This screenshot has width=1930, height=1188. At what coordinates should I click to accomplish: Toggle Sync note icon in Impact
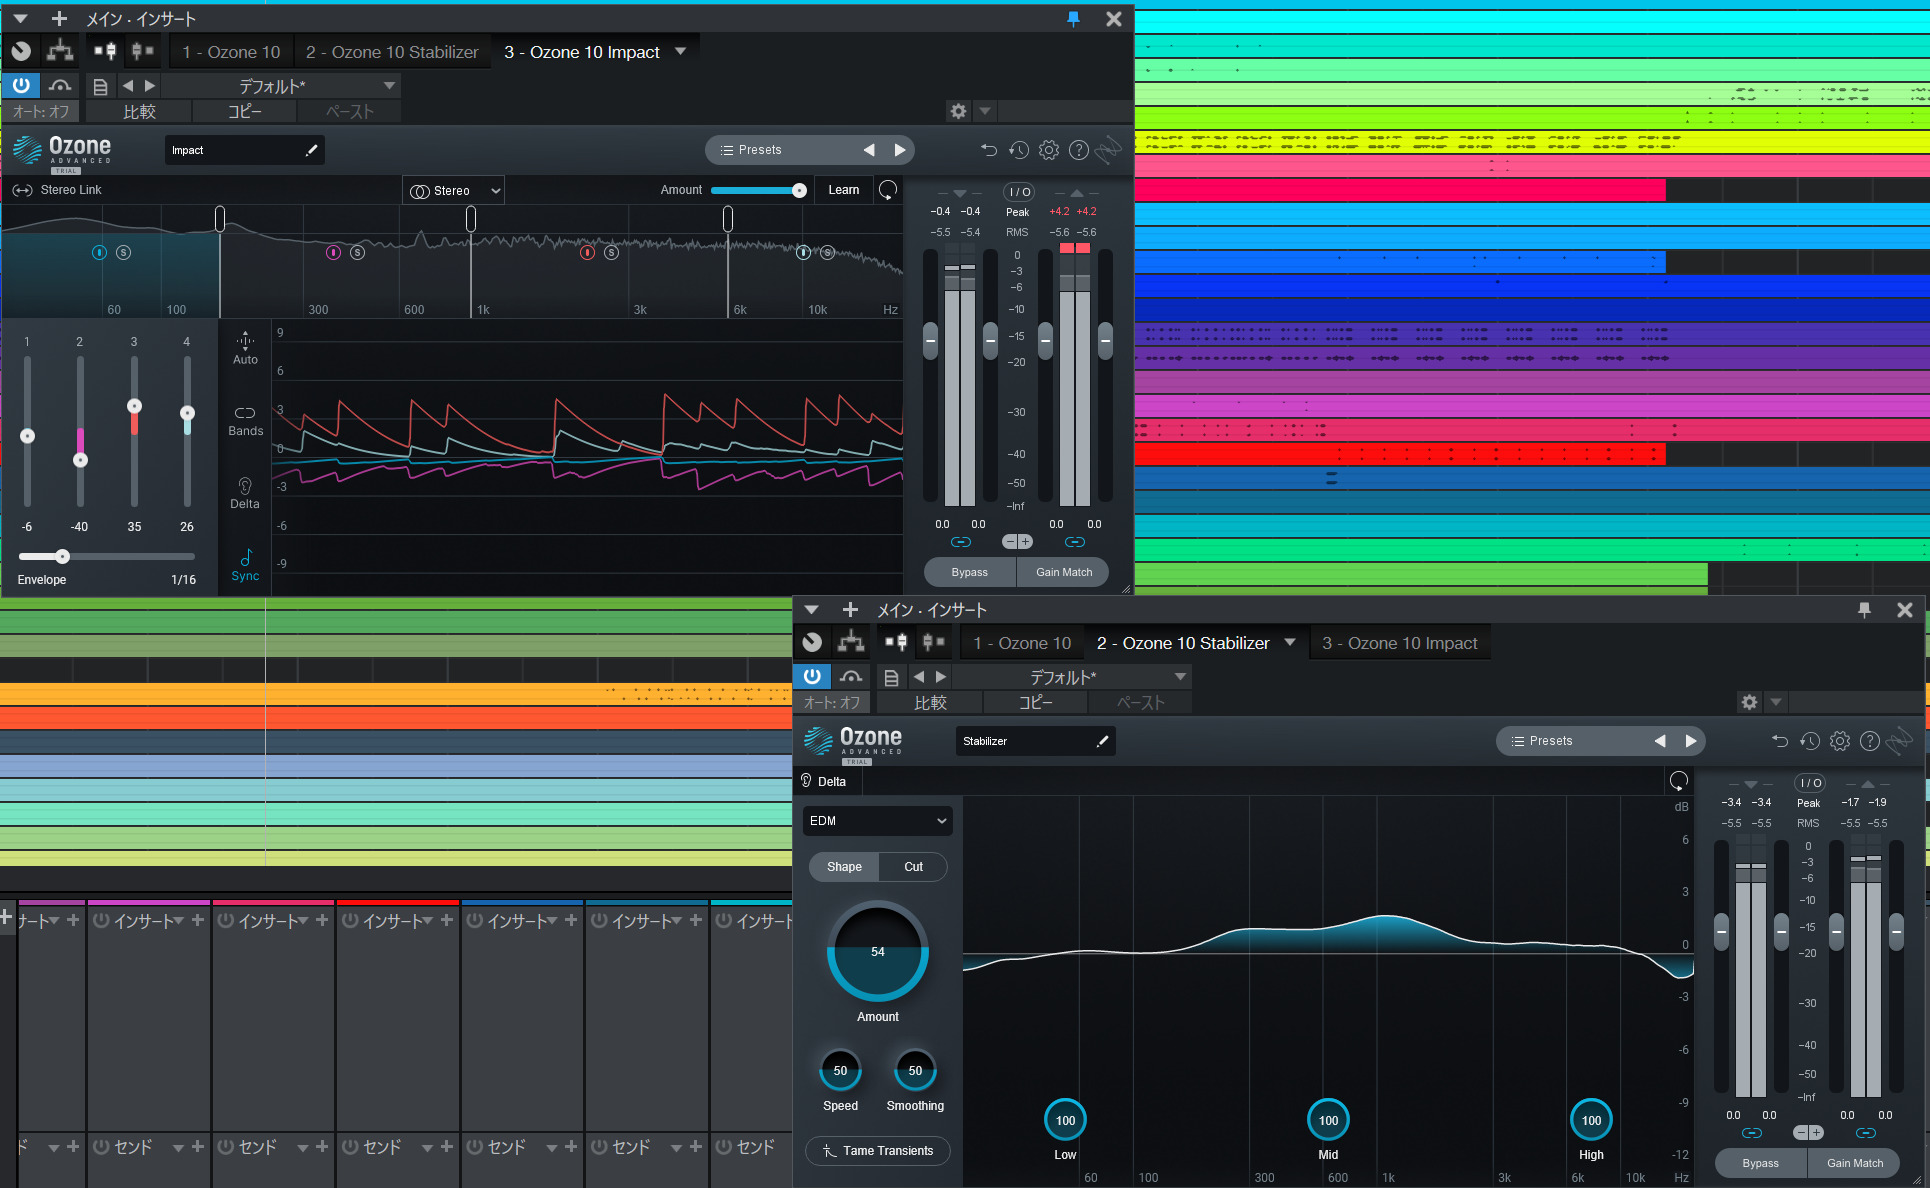point(245,565)
